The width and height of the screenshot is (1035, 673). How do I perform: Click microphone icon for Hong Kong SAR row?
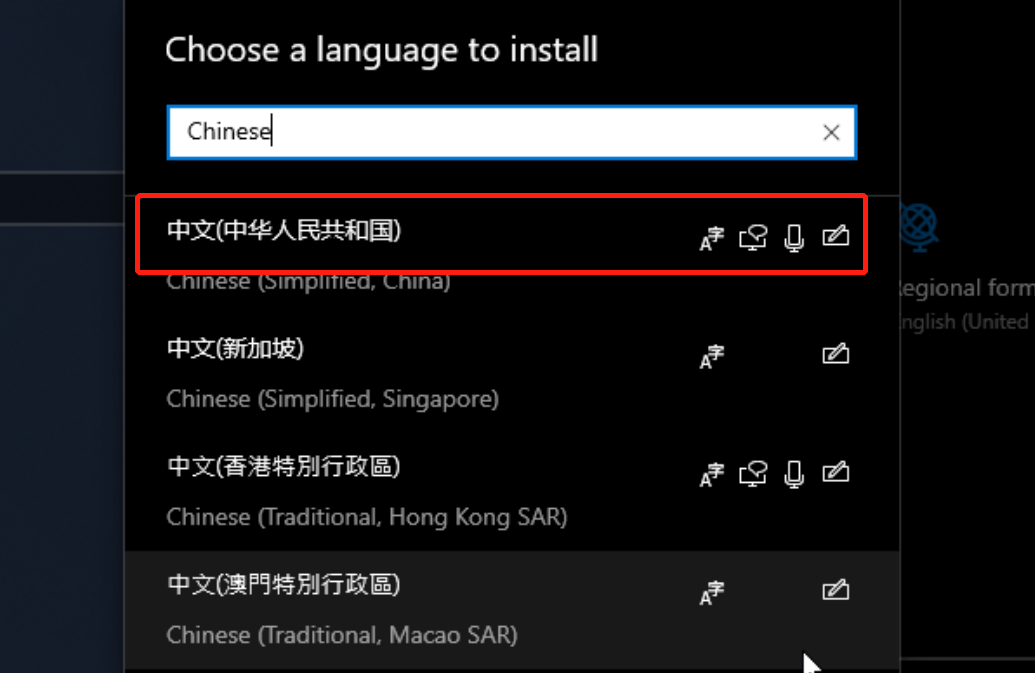[794, 474]
